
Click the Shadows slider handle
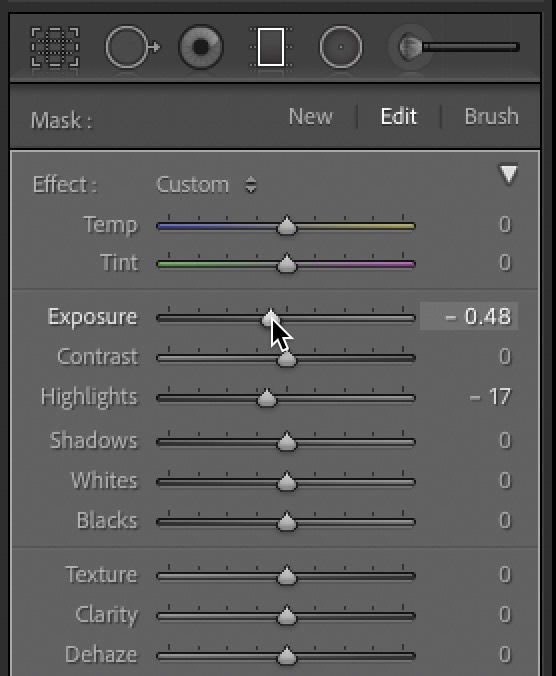(x=287, y=441)
